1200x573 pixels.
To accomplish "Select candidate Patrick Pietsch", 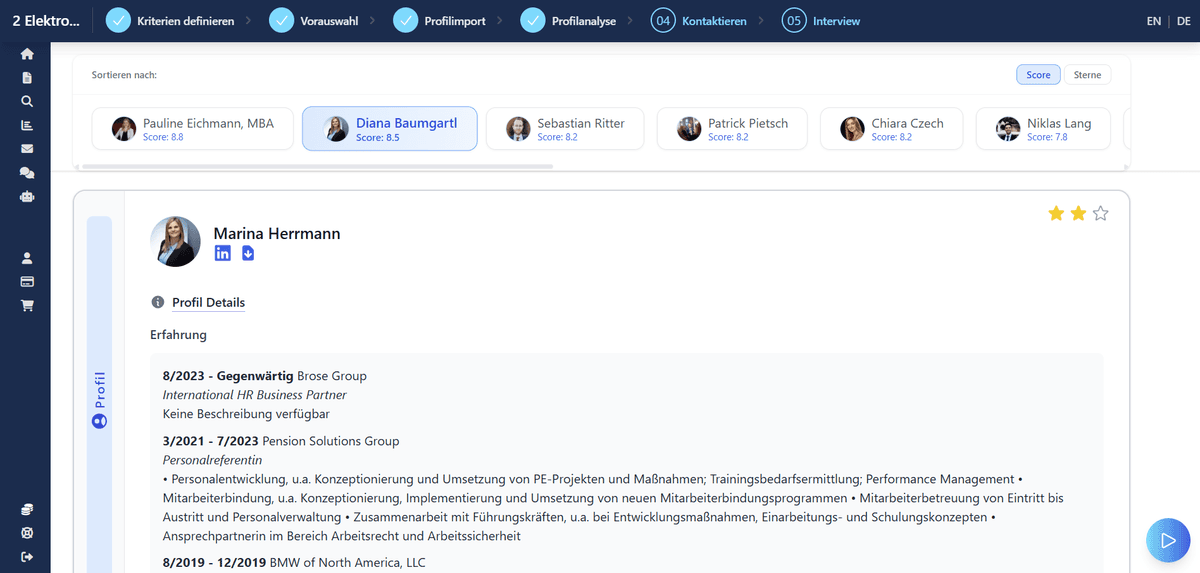I will tap(733, 129).
